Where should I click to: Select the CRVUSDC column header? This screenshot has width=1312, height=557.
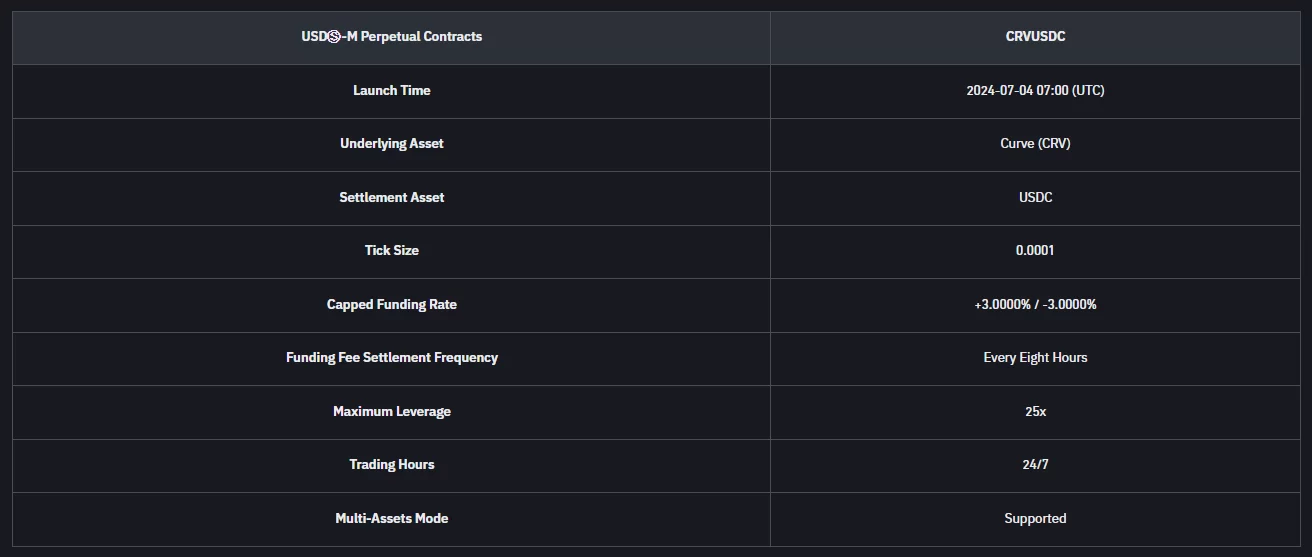point(1035,37)
